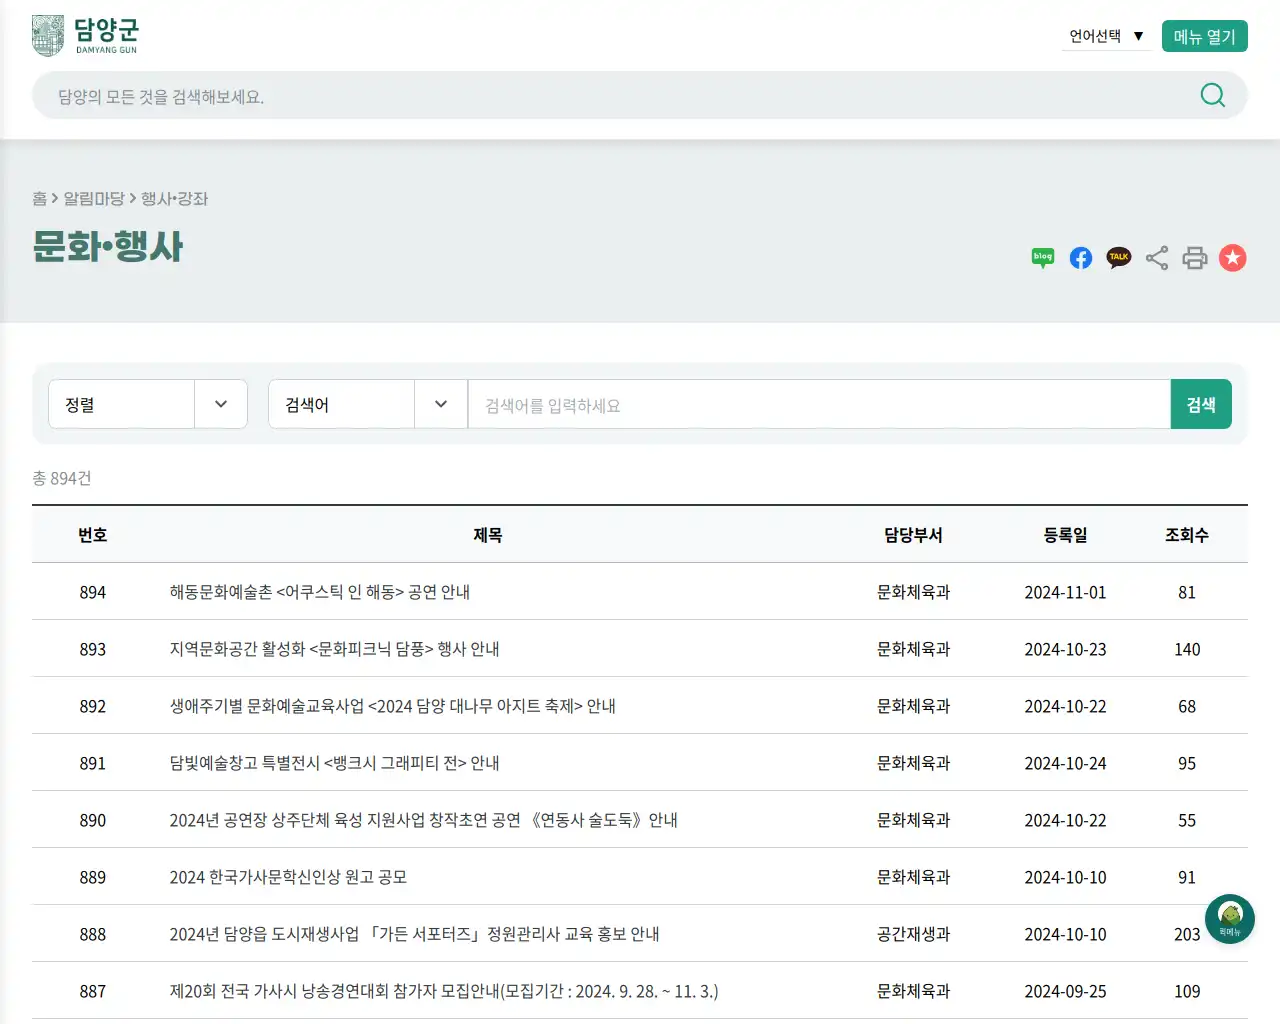Print the page using the printer icon
Viewport: 1280px width, 1024px height.
tap(1194, 258)
